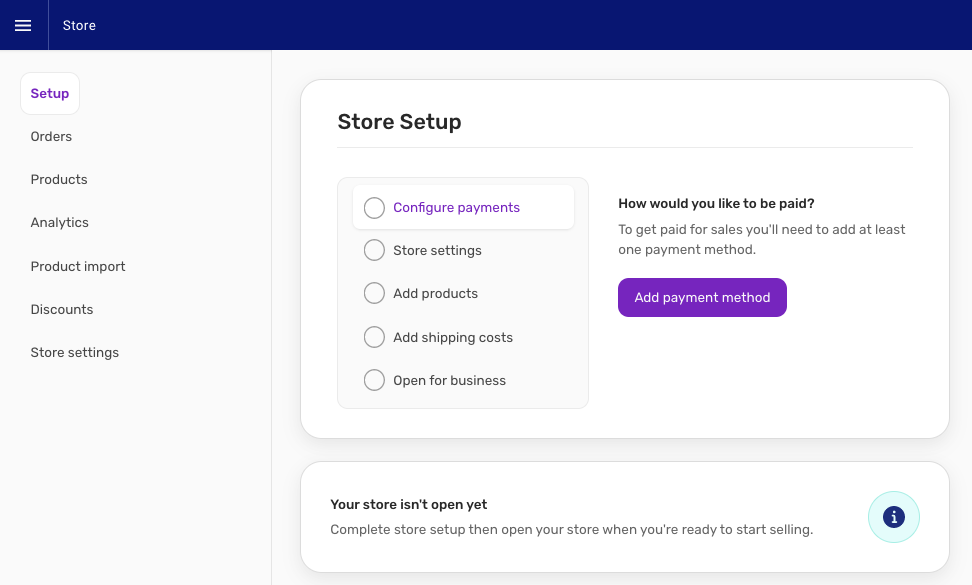Click the Configure payments step label
Screen dimensions: 972x585
coord(456,208)
